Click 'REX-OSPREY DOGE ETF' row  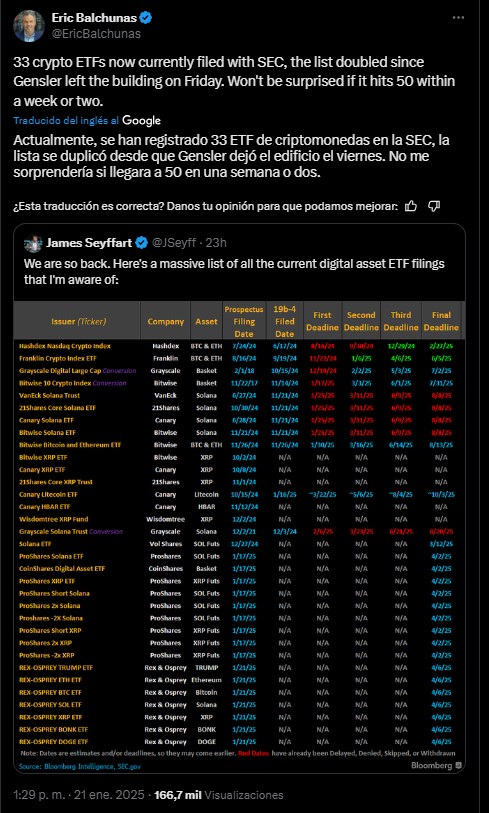point(239,741)
